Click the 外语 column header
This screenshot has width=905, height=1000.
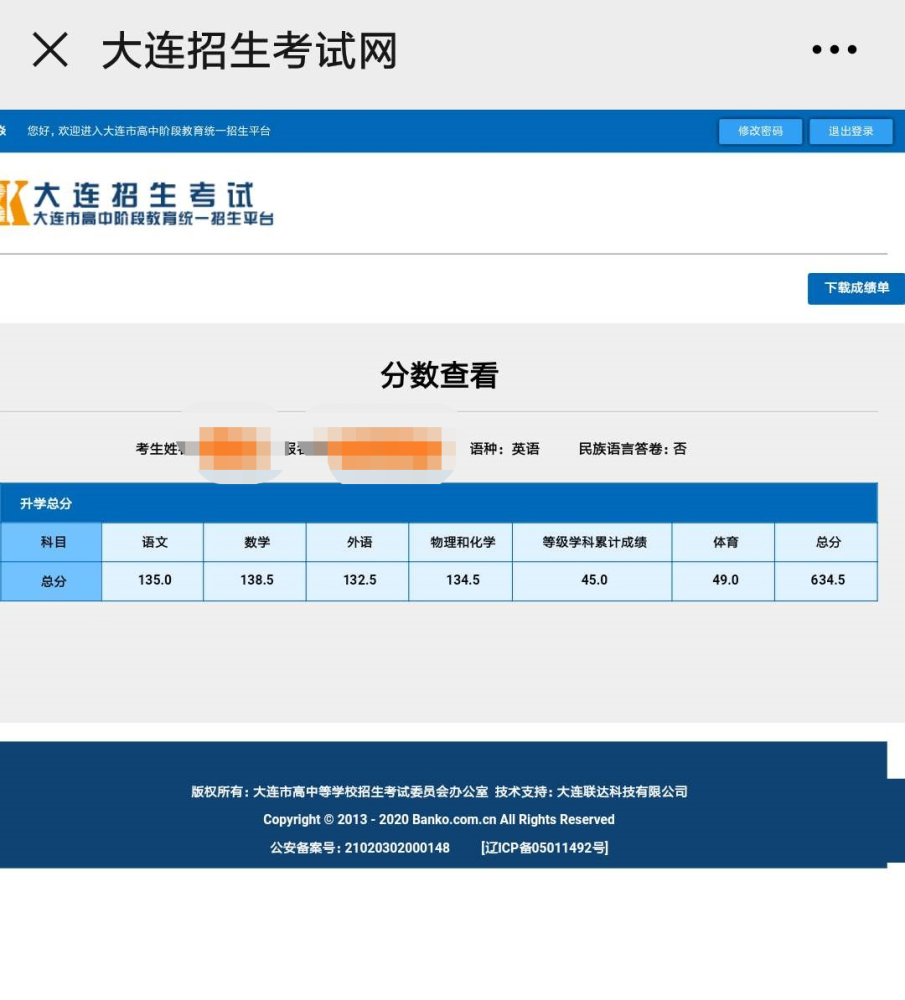tap(358, 542)
